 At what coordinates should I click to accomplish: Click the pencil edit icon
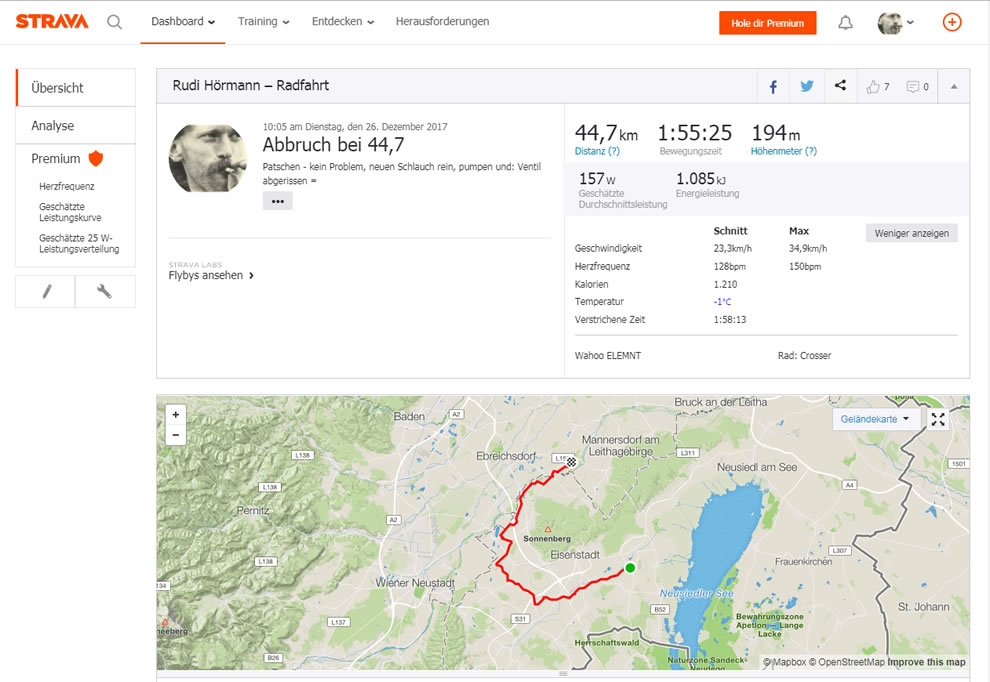(x=45, y=291)
